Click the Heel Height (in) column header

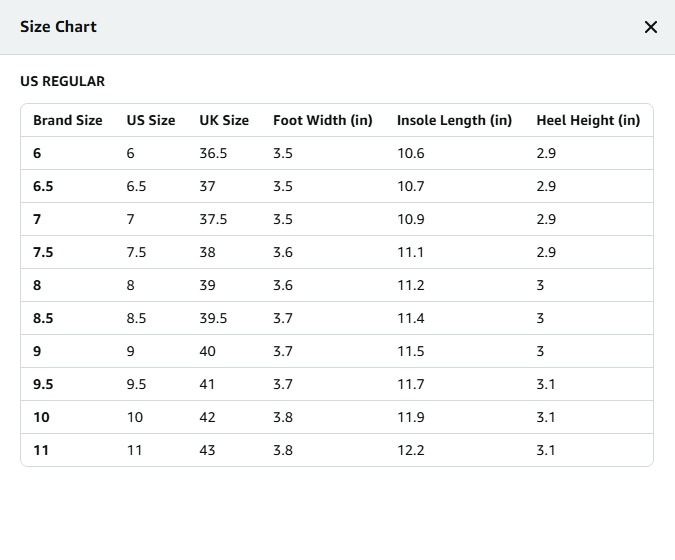(588, 120)
